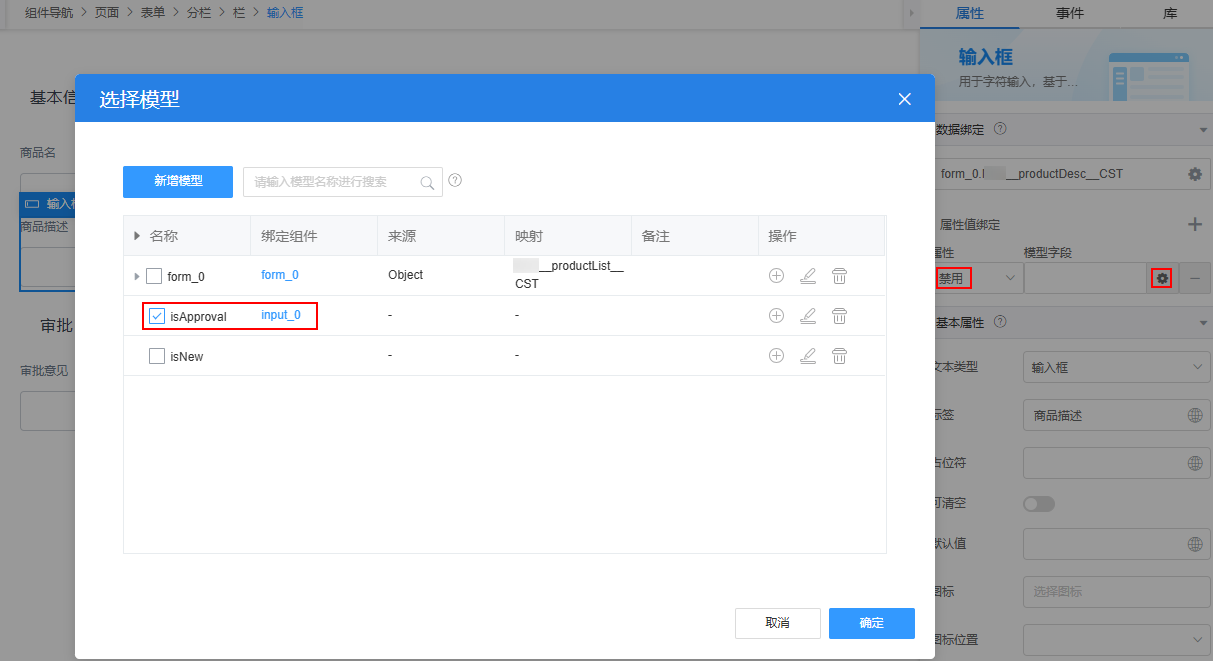Click the add icon in isNew row
The width and height of the screenshot is (1213, 661).
point(776,355)
